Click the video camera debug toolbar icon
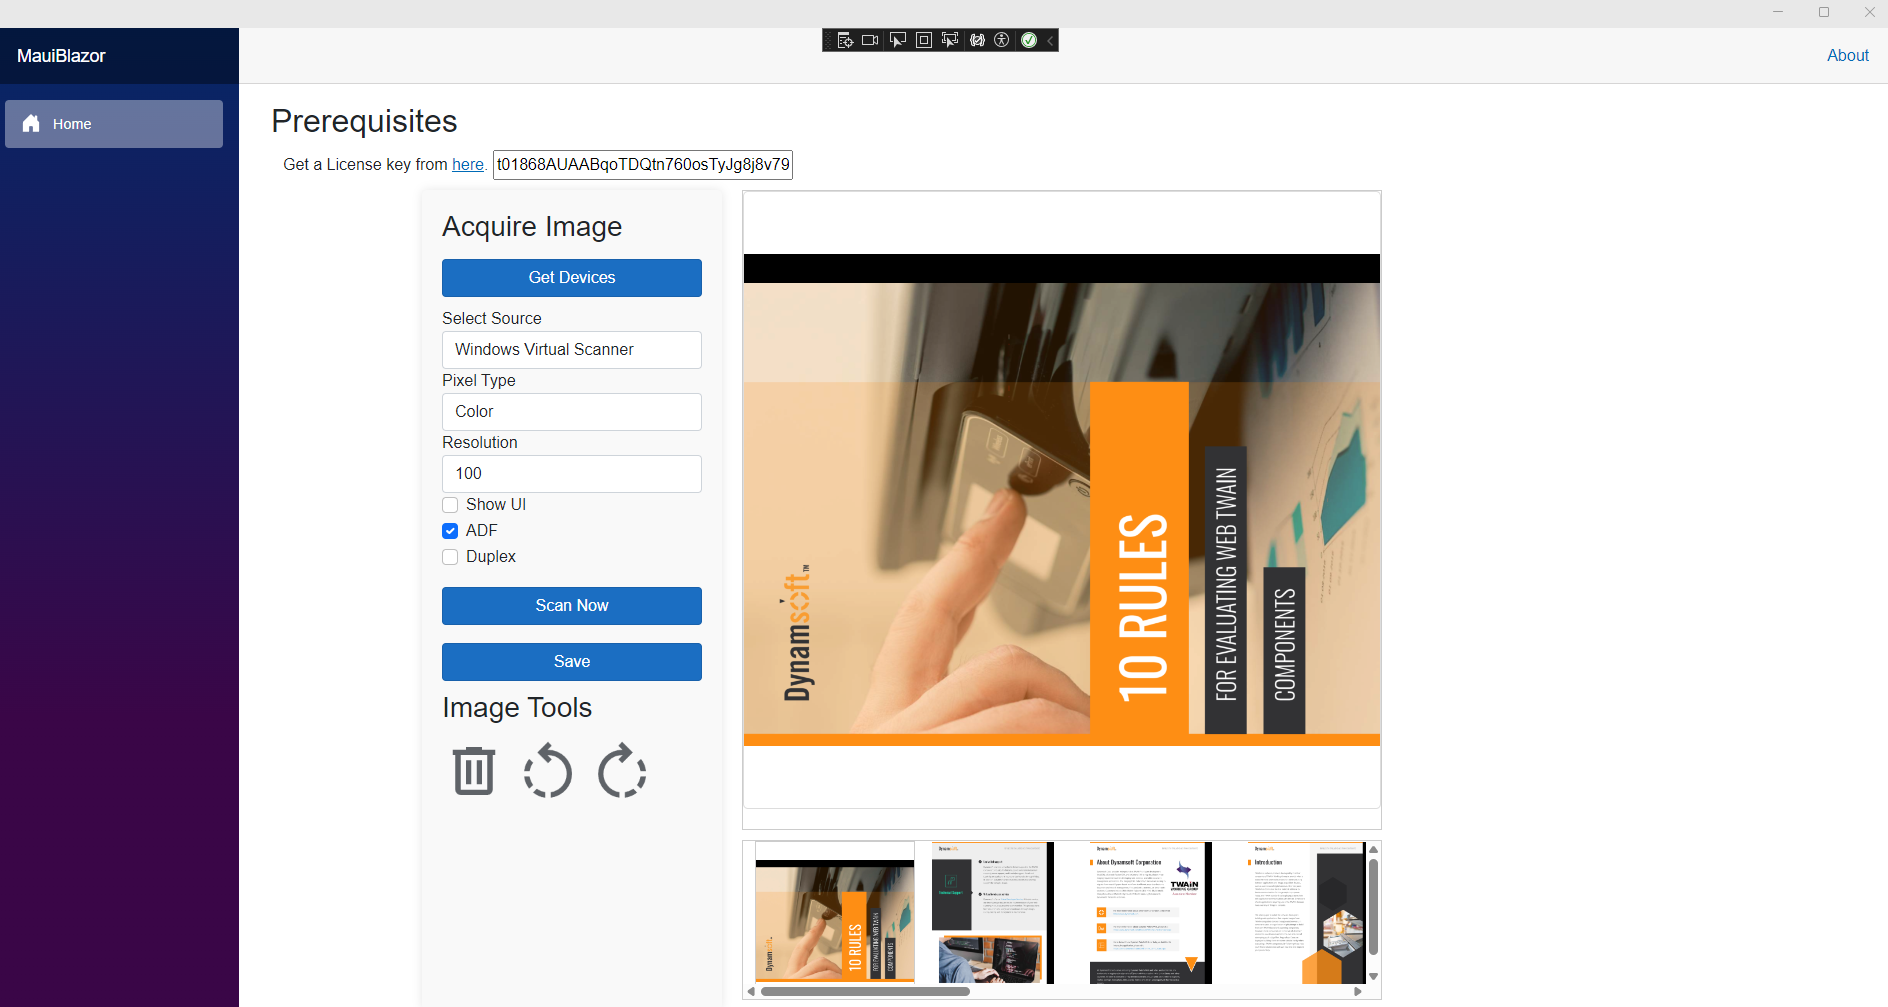This screenshot has width=1888, height=1007. tap(870, 40)
